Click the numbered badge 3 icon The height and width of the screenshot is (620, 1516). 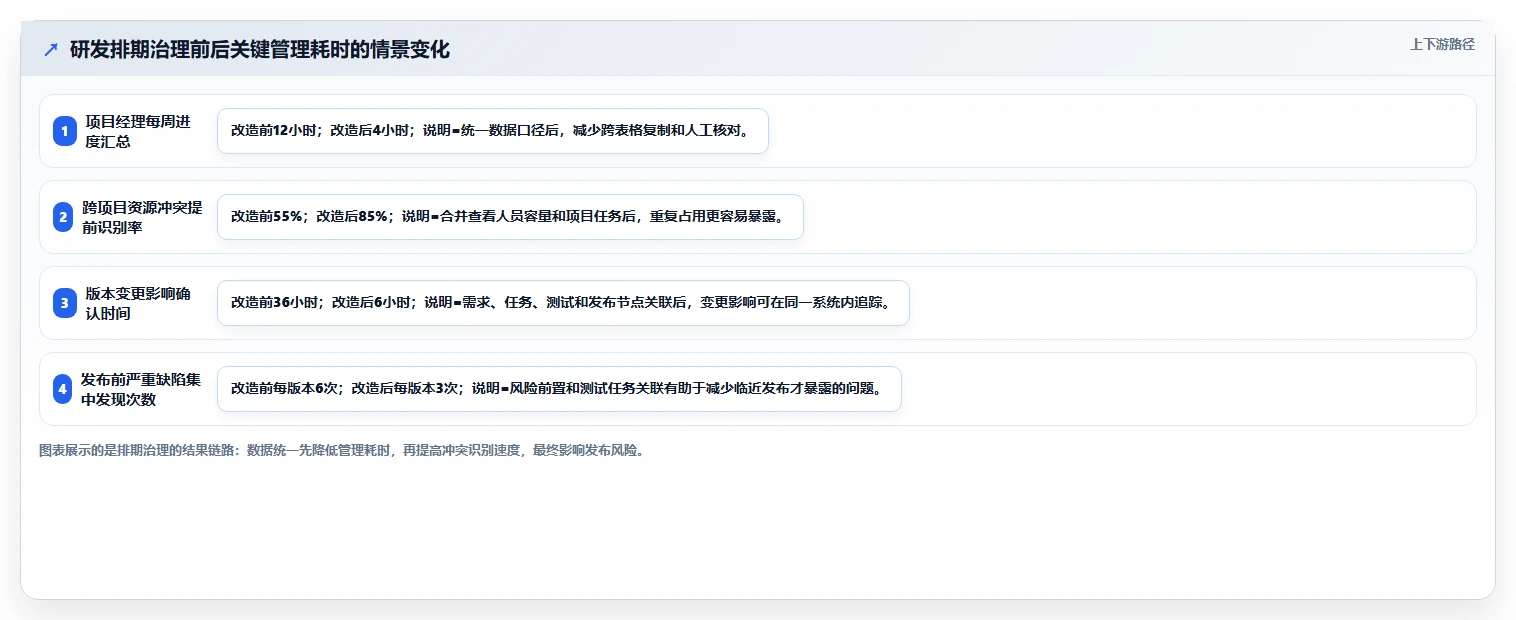pyautogui.click(x=65, y=303)
